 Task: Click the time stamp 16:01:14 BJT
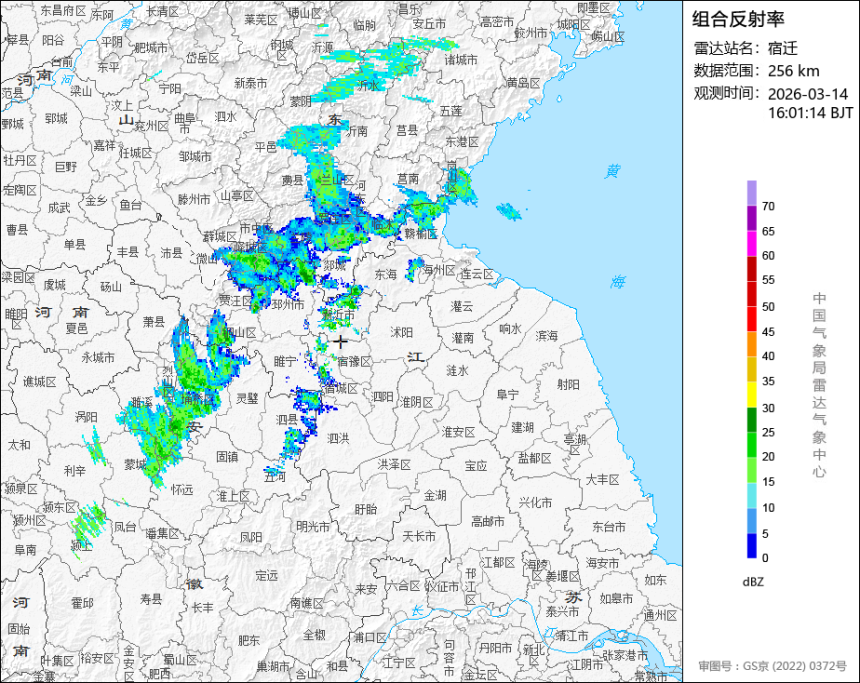coord(810,113)
